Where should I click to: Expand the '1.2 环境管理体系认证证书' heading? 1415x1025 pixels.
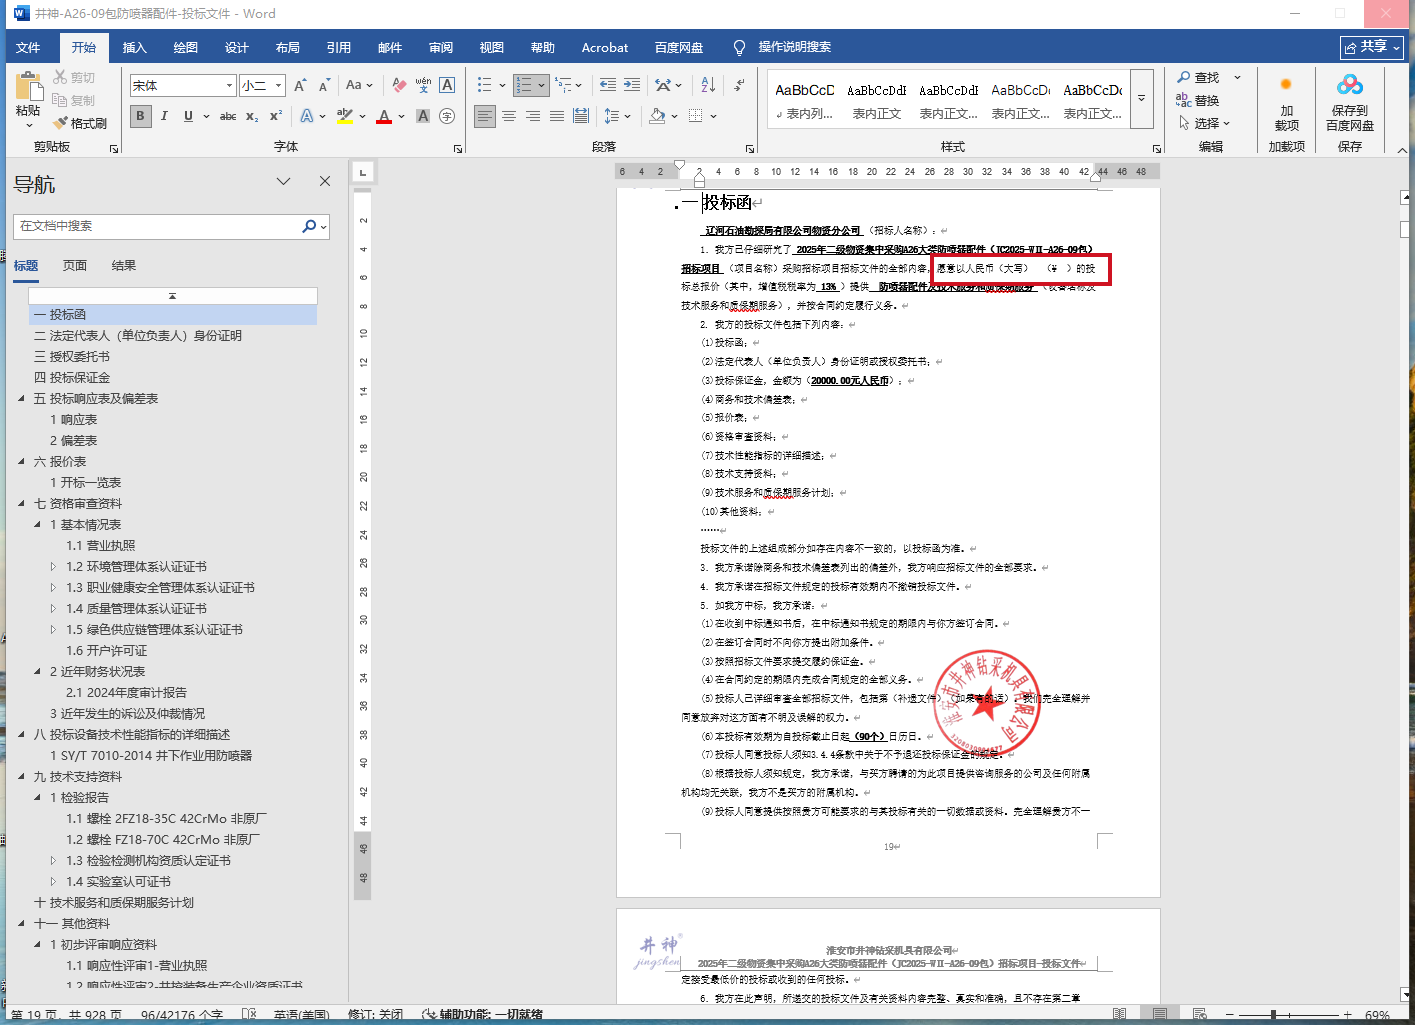click(54, 567)
